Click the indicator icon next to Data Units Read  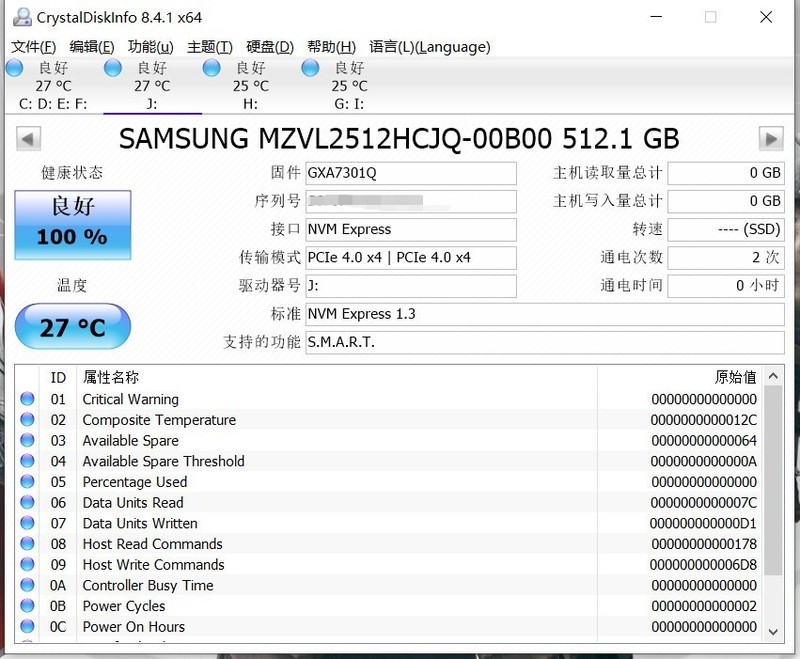coord(28,503)
